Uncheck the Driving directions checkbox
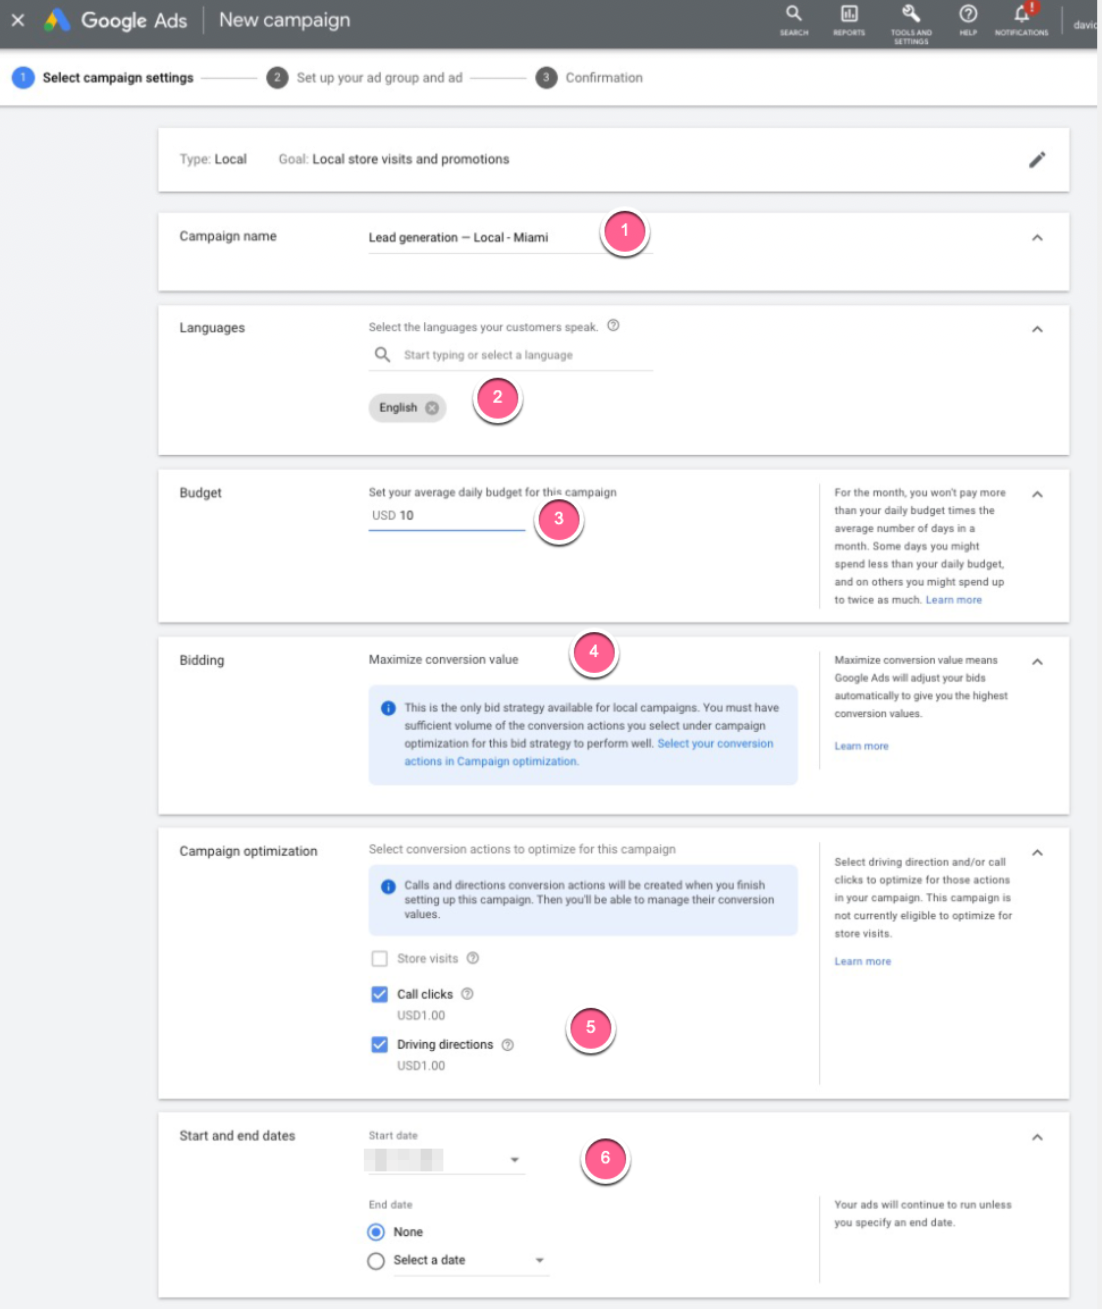The height and width of the screenshot is (1309, 1102). [380, 1045]
